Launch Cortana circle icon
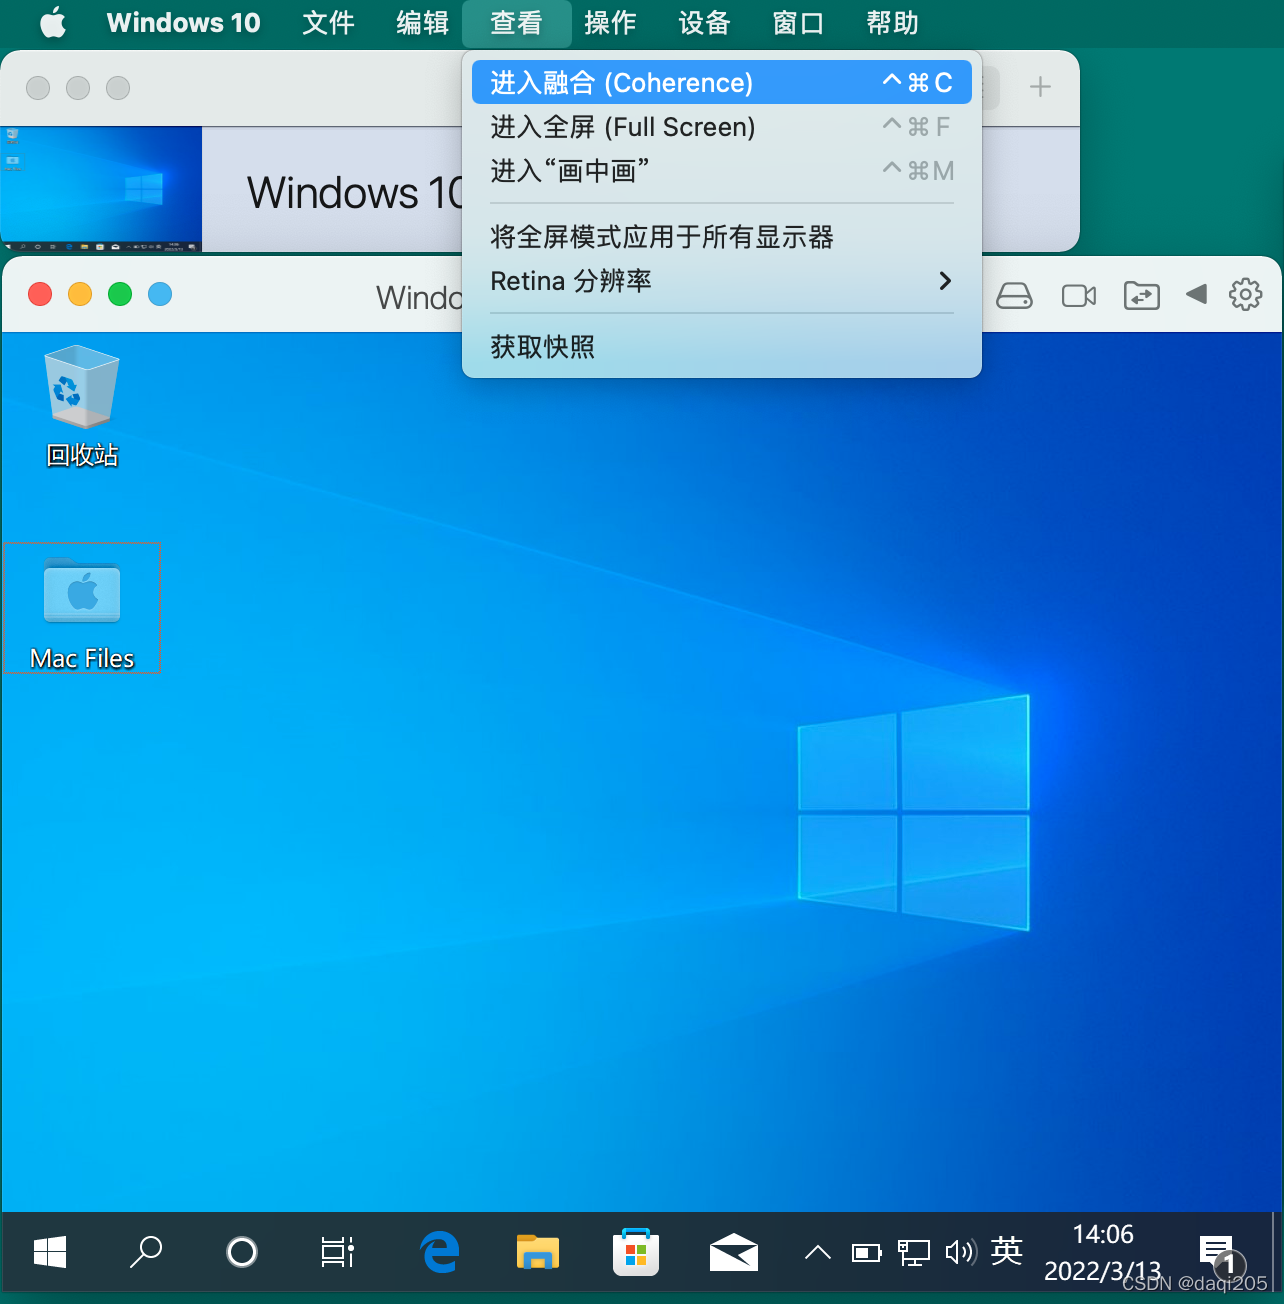1284x1304 pixels. click(x=242, y=1251)
